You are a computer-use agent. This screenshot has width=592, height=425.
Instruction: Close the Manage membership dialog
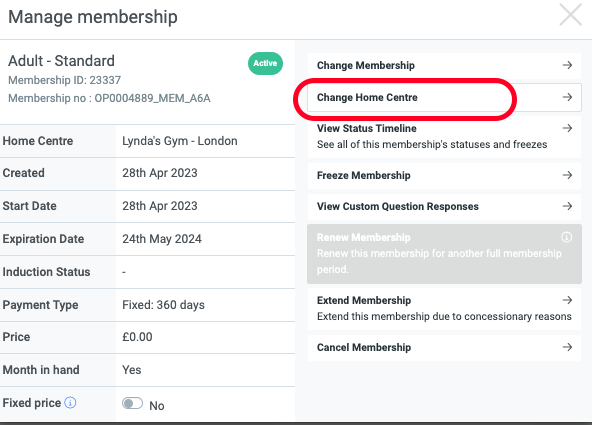pyautogui.click(x=570, y=15)
